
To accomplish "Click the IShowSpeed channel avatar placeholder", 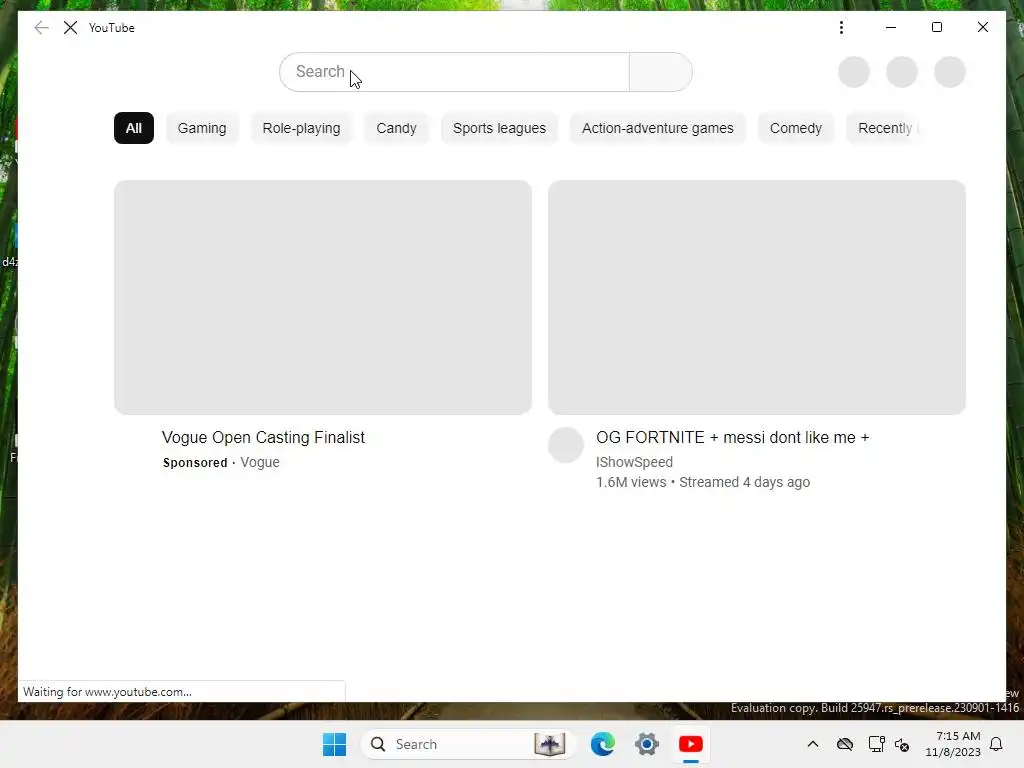I will tap(566, 445).
